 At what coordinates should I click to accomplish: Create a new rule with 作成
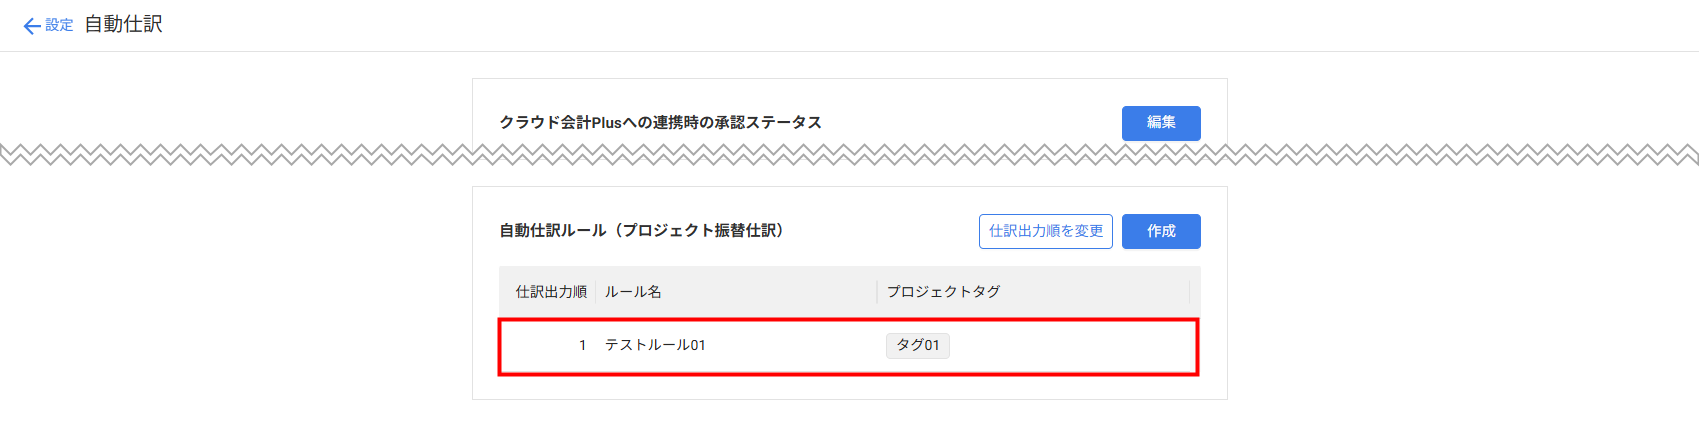1160,231
